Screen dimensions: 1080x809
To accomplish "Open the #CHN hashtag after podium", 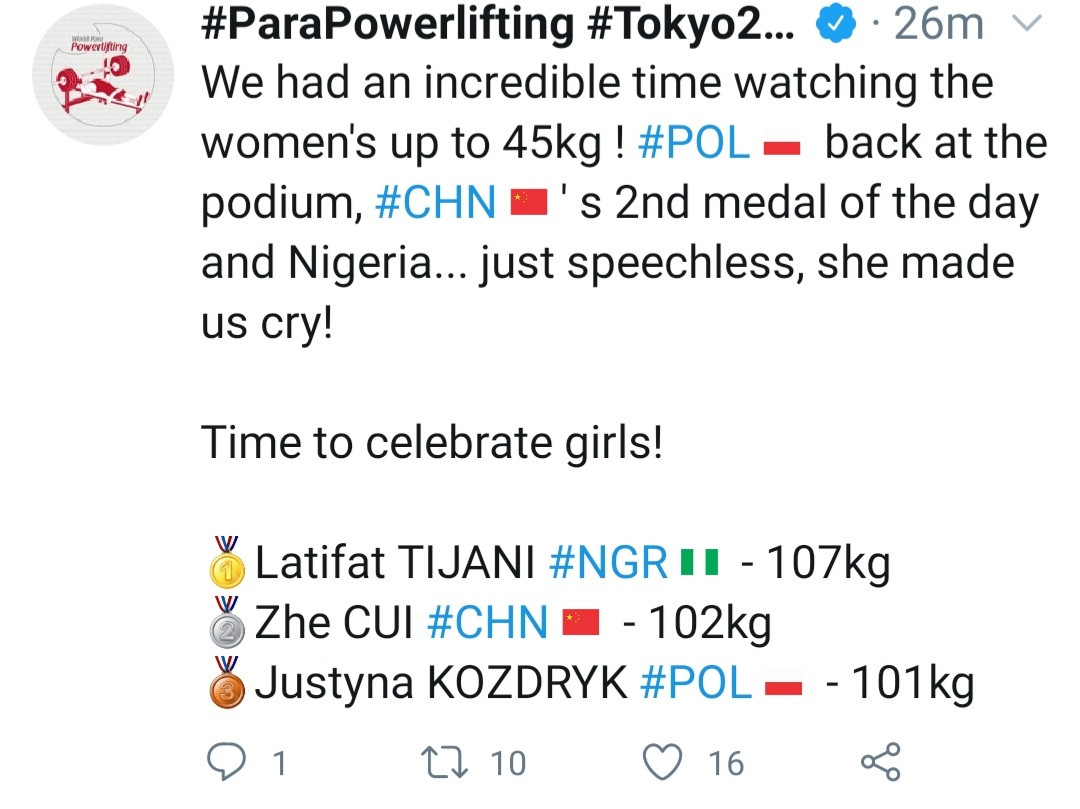I will pos(435,204).
